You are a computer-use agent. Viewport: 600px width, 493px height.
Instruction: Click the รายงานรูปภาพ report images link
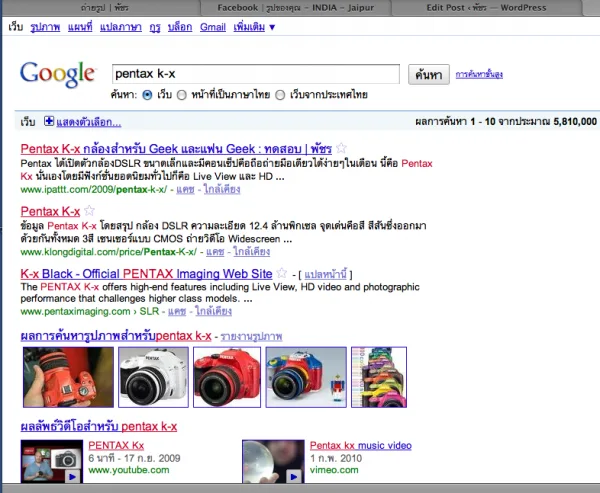click(x=251, y=336)
